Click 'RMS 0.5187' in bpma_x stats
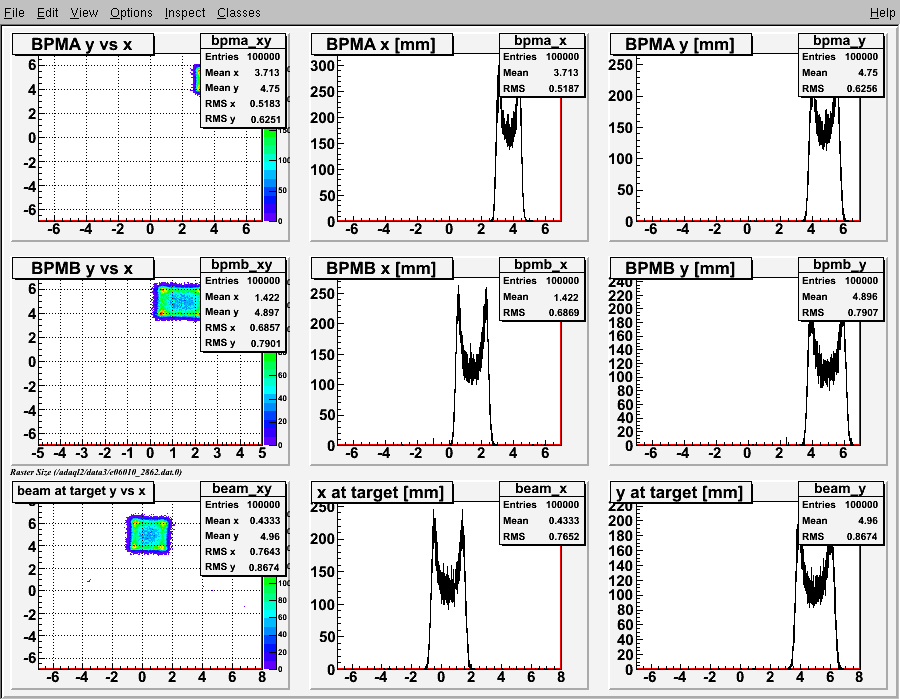Screen dimensions: 900x700 pyautogui.click(x=541, y=88)
